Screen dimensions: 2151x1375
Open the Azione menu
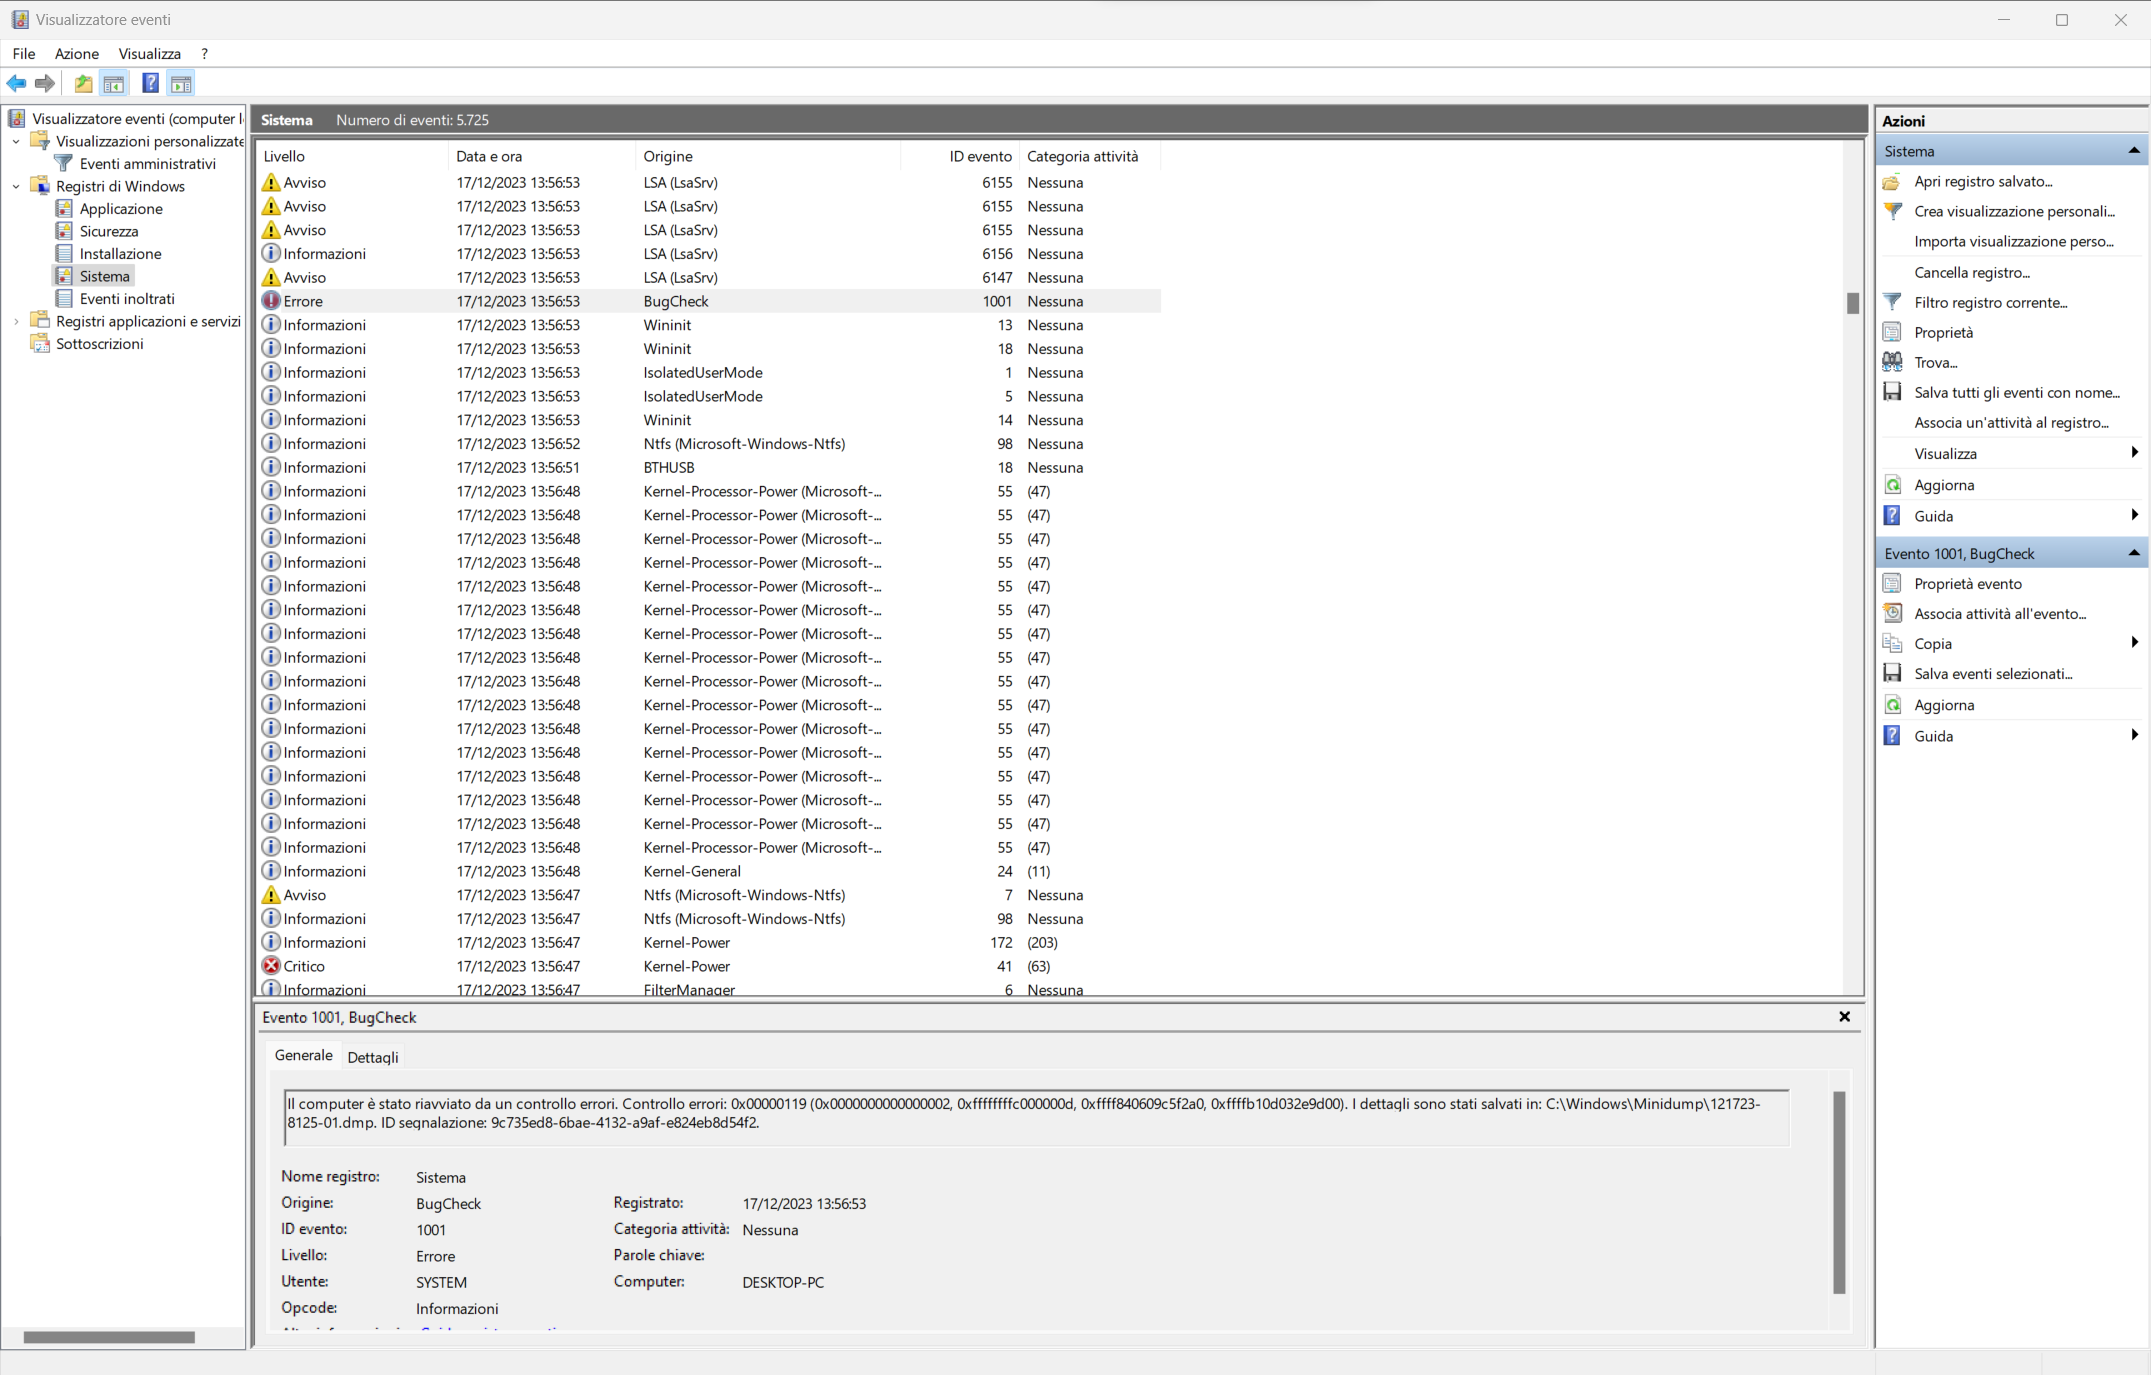[x=76, y=54]
